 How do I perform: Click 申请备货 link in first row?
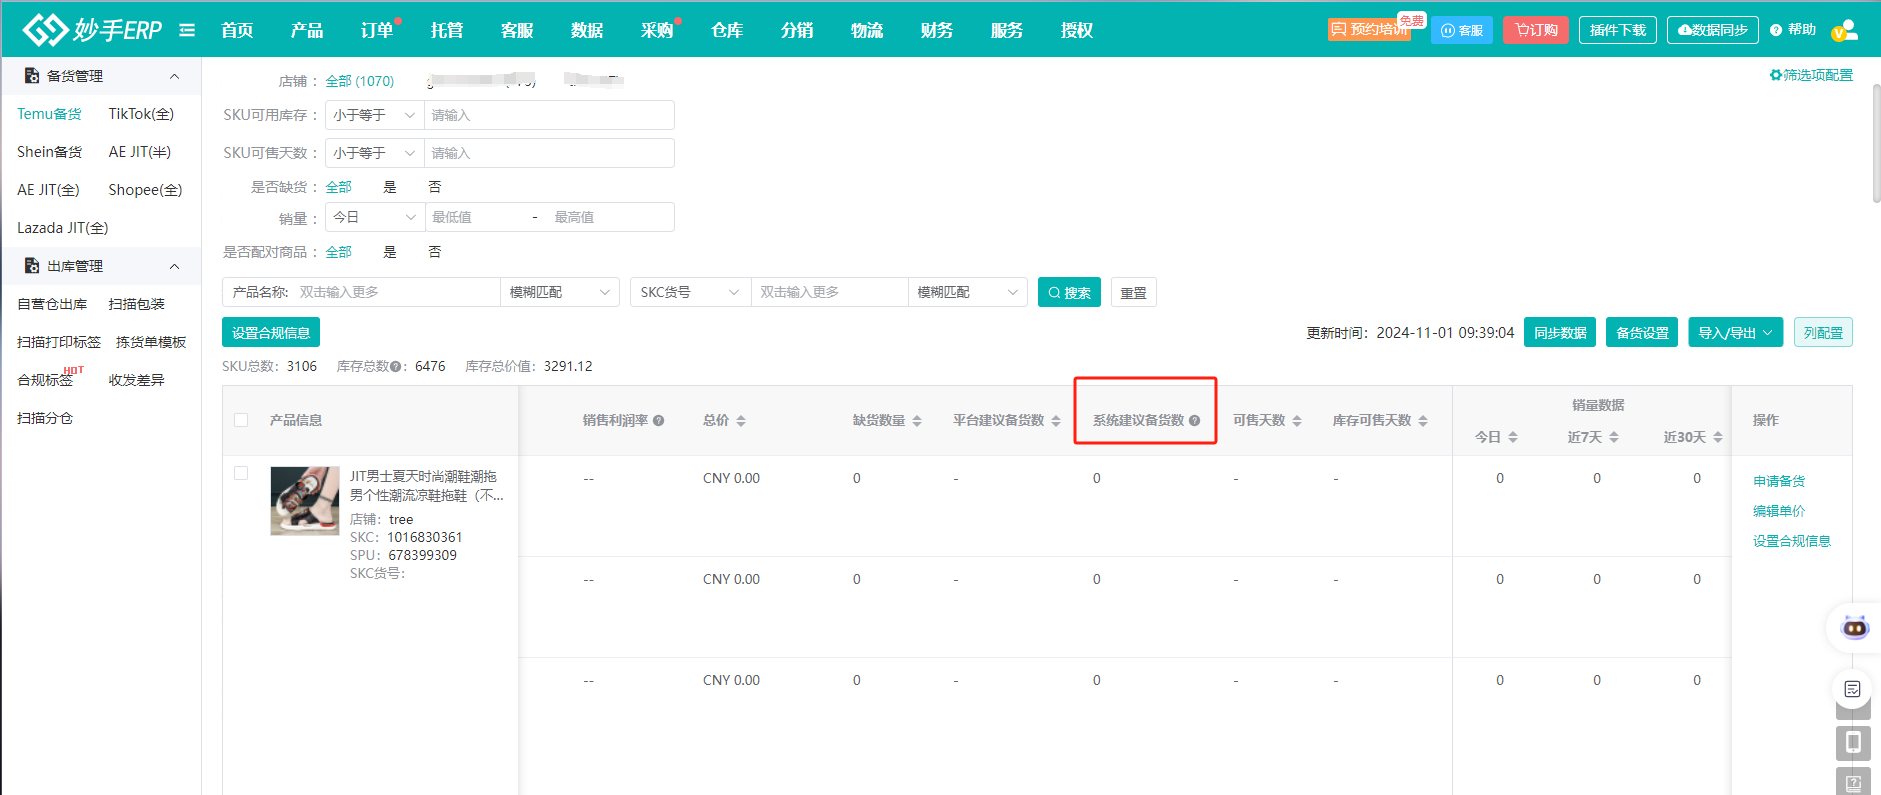point(1779,481)
